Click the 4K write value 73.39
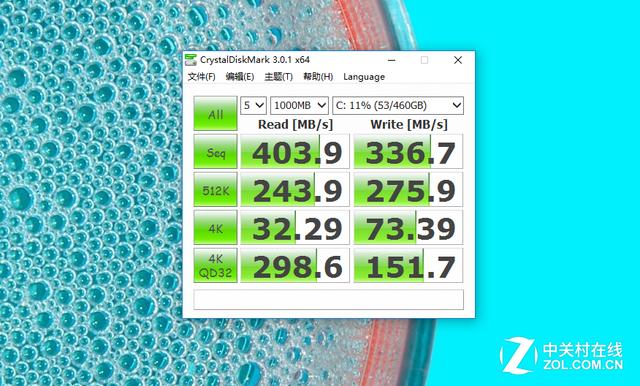640x386 pixels. pyautogui.click(x=408, y=227)
